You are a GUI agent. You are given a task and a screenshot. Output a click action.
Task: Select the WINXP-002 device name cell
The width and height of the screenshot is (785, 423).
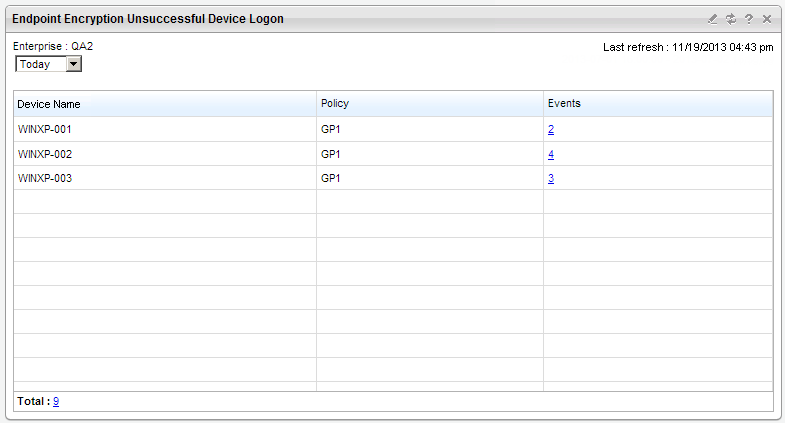tap(45, 154)
